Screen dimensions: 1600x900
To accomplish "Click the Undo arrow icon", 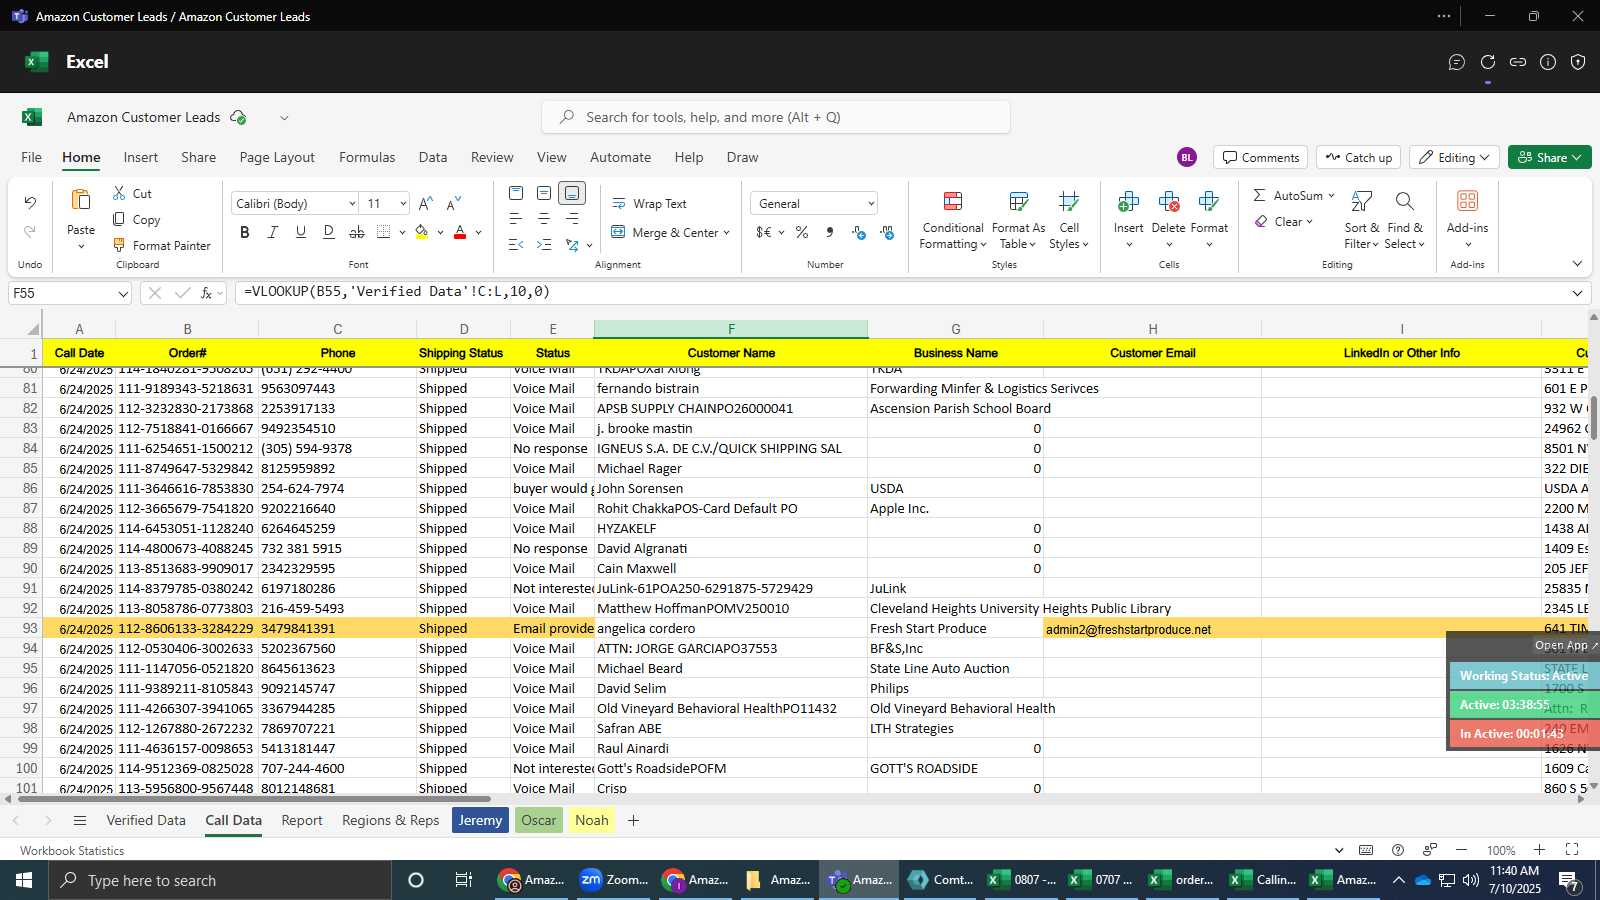I will 30,203.
